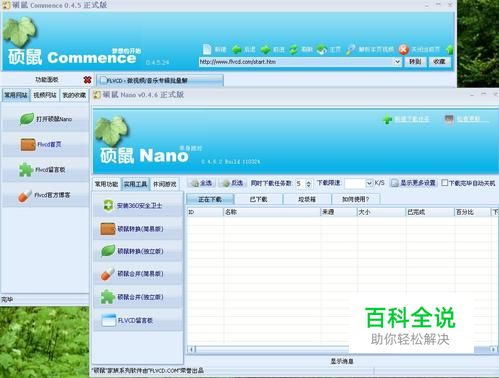The image size is (499, 378).
Task: Click the page icon on FLVCD browser tab
Action: tap(103, 80)
